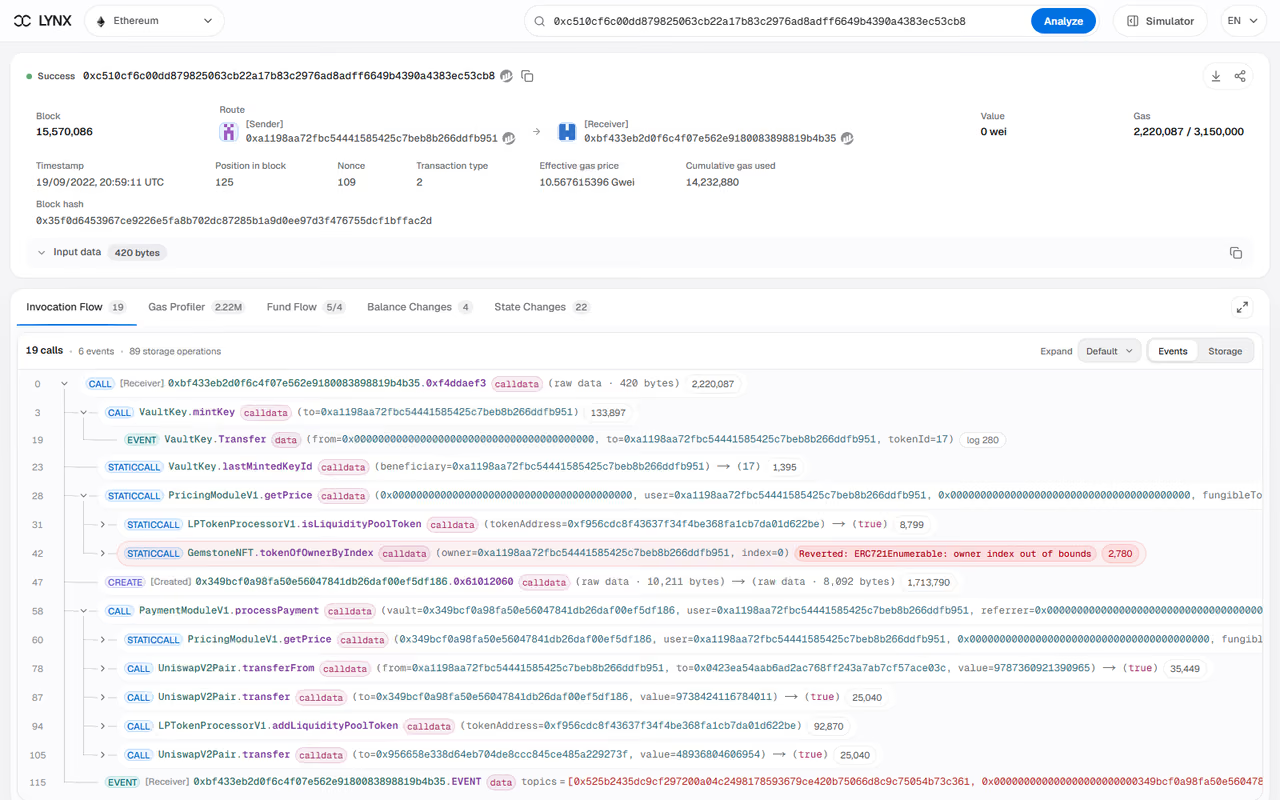Click the Analyze button

pyautogui.click(x=1063, y=21)
